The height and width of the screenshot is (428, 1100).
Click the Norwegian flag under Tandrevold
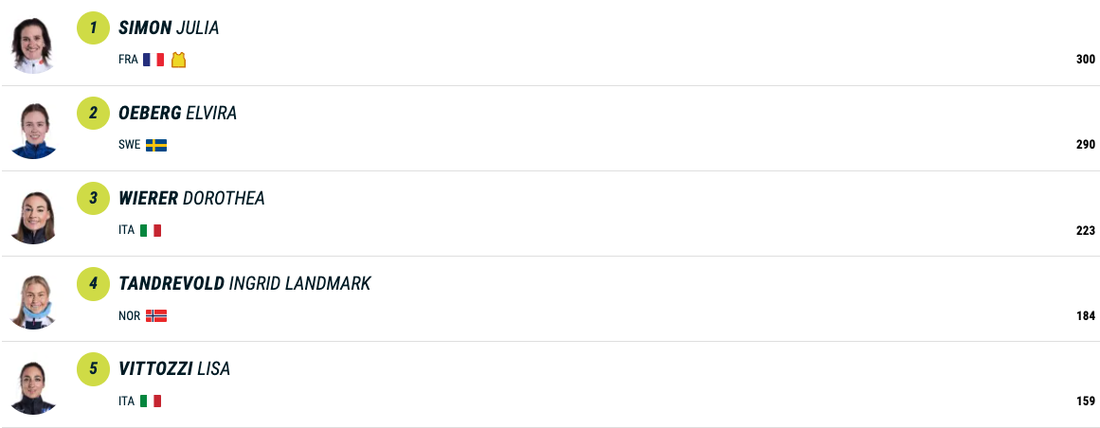click(156, 316)
